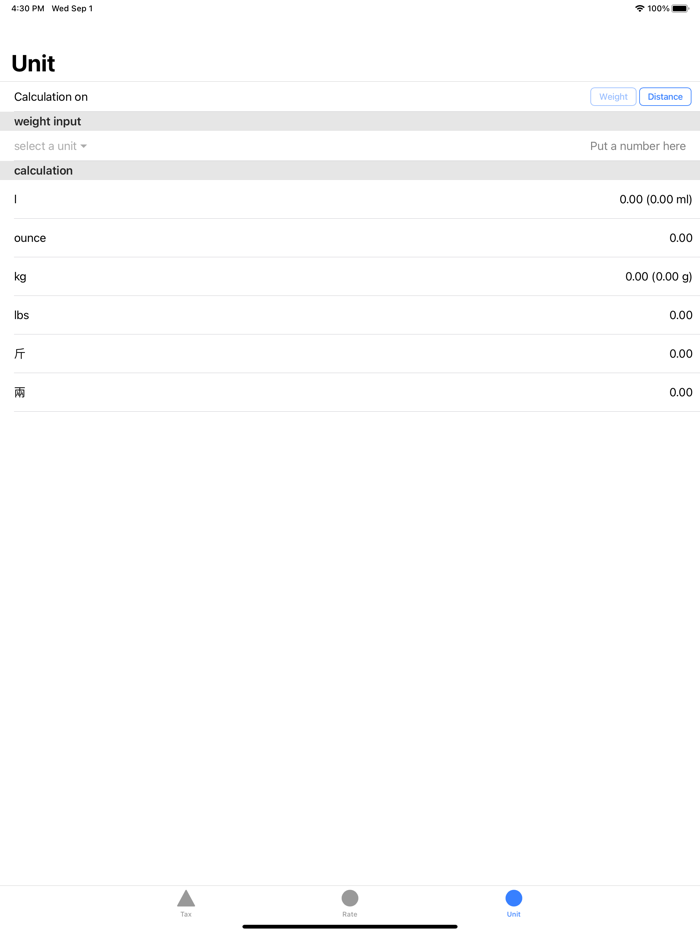
Task: Tap the Tax triangle icon
Action: pyautogui.click(x=186, y=898)
